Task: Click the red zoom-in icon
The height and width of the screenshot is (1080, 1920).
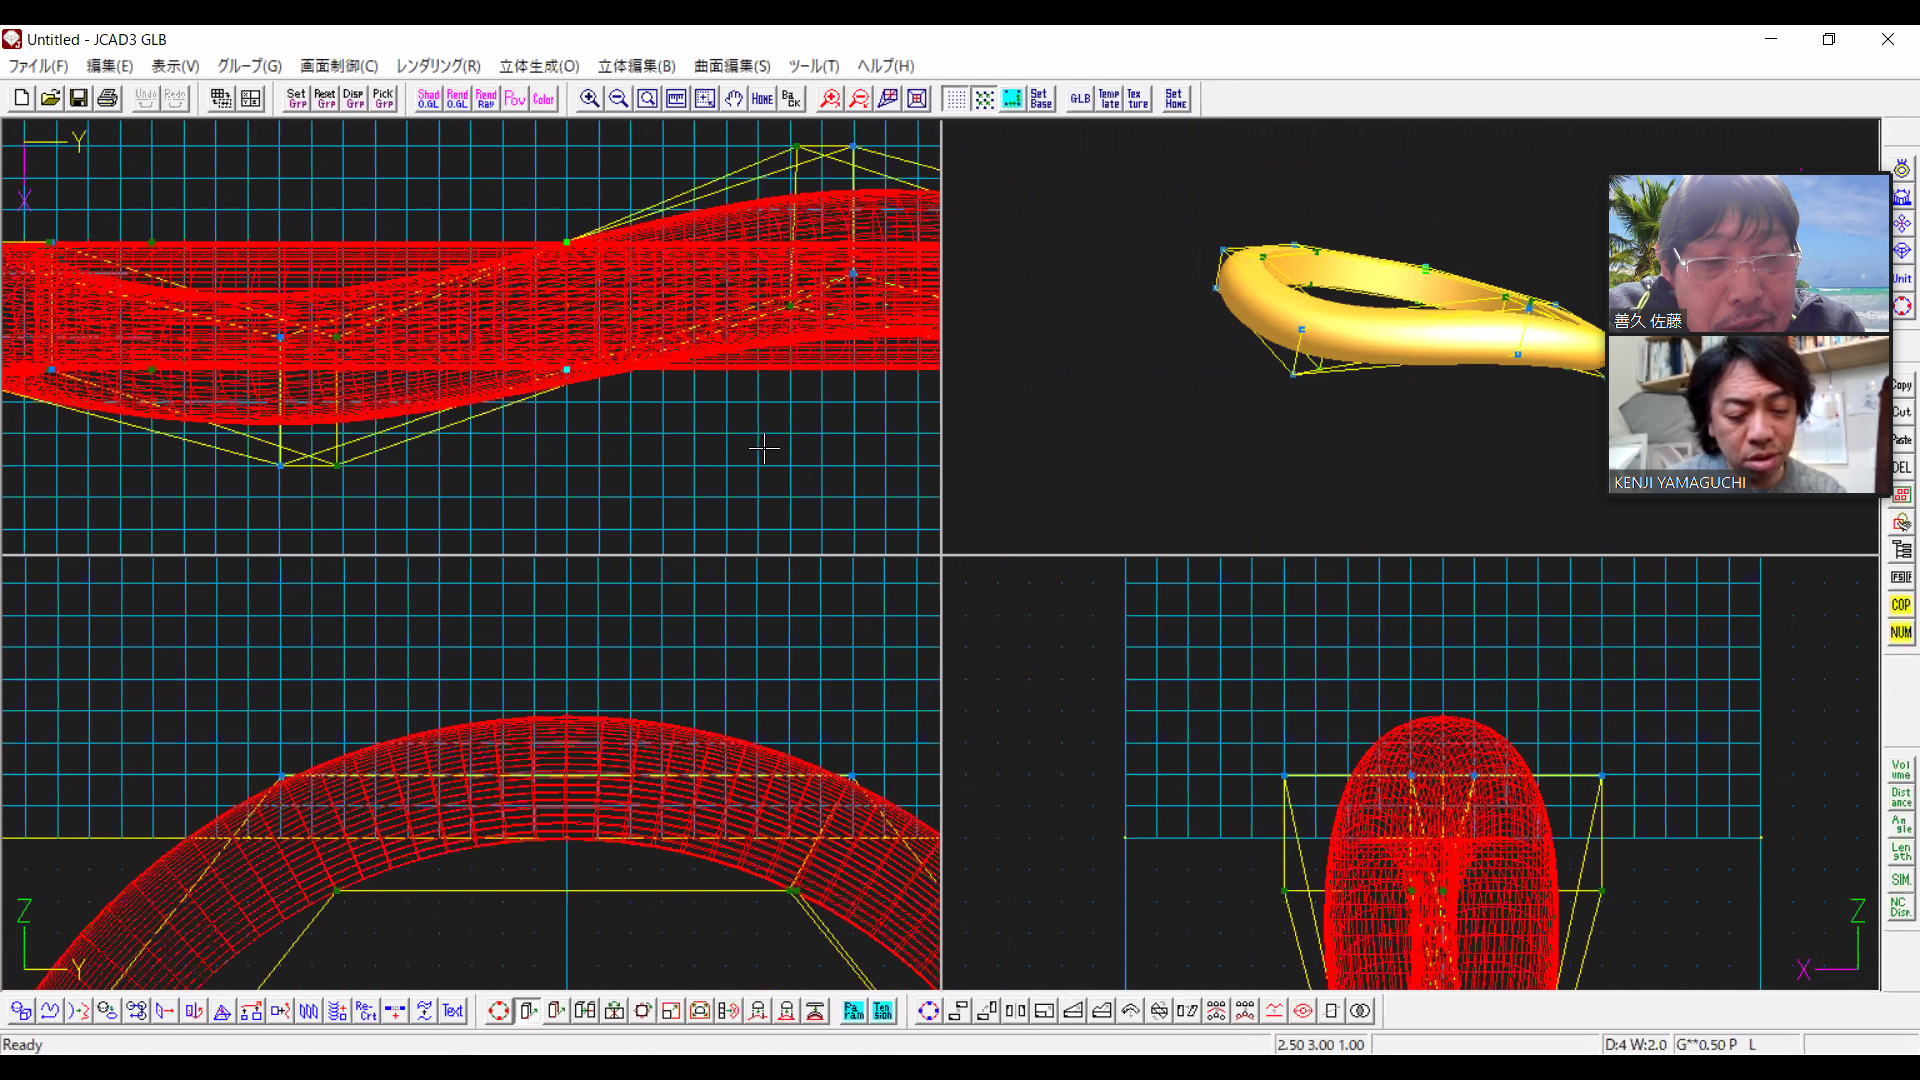Action: [x=830, y=98]
